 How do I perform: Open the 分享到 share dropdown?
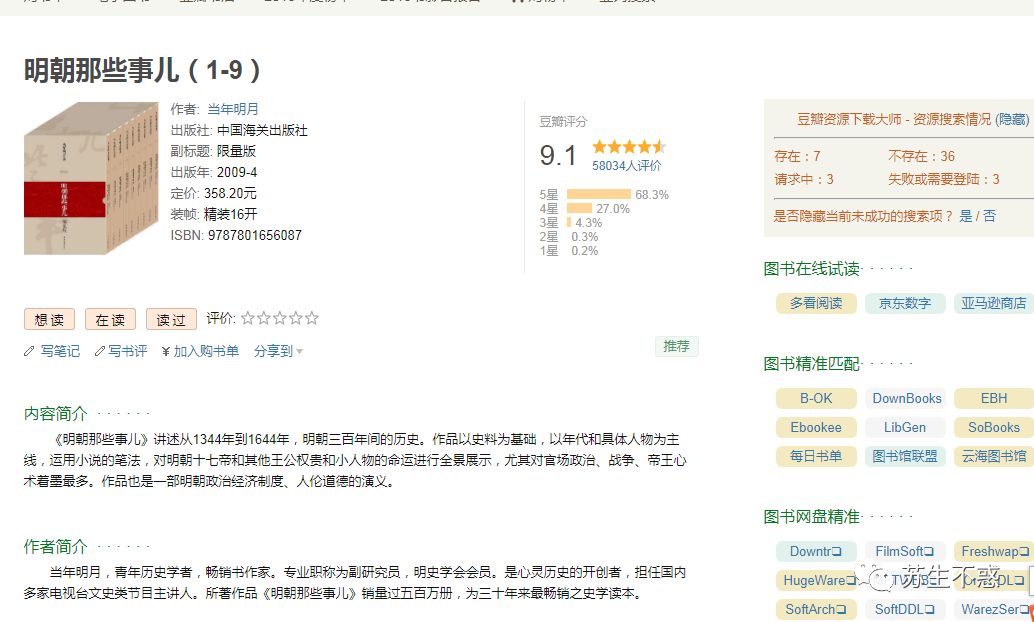[x=278, y=352]
